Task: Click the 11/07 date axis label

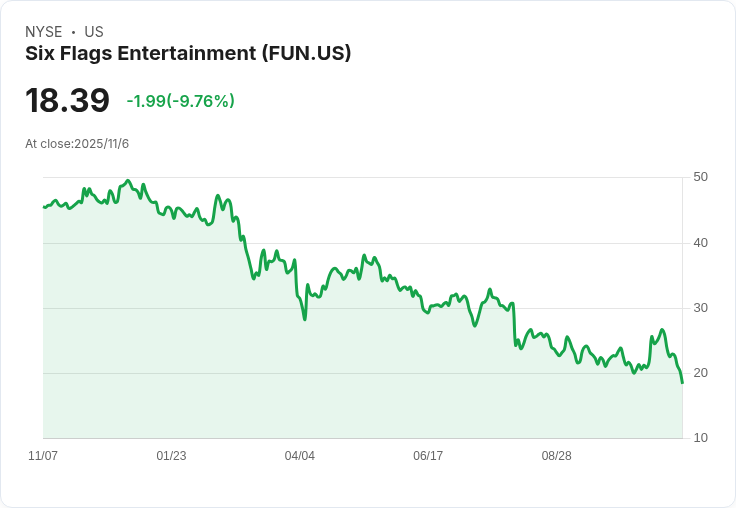Action: [43, 456]
